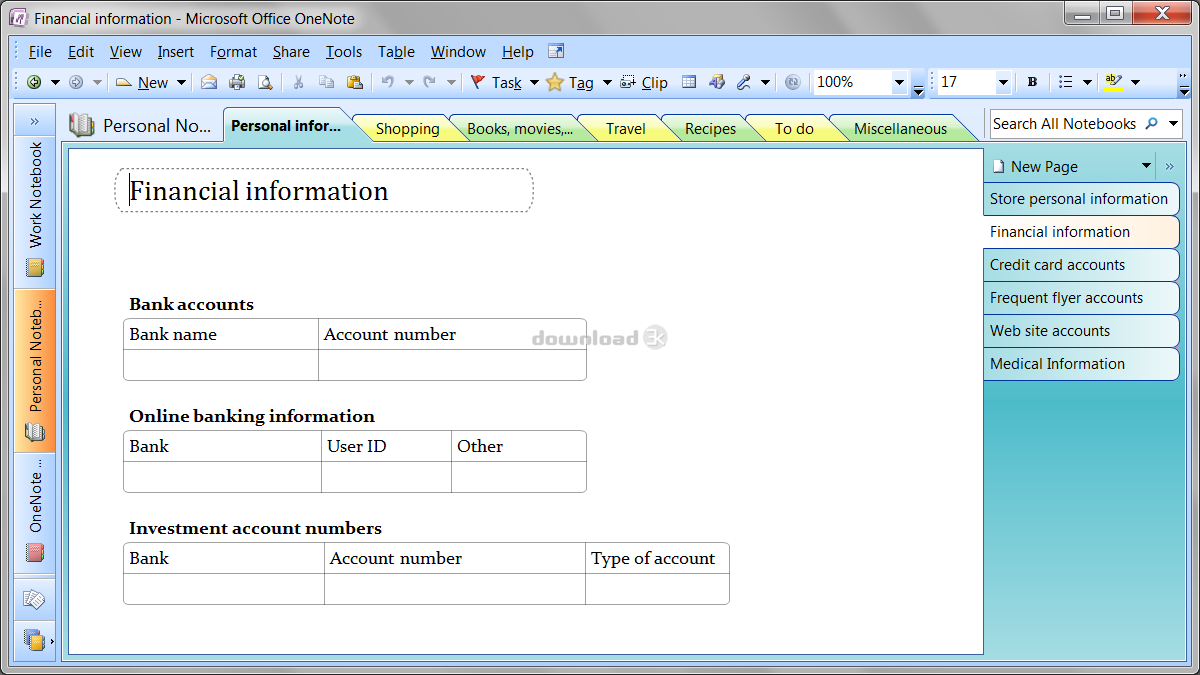The width and height of the screenshot is (1200, 675).
Task: Open the font size dropdown
Action: [x=1003, y=83]
